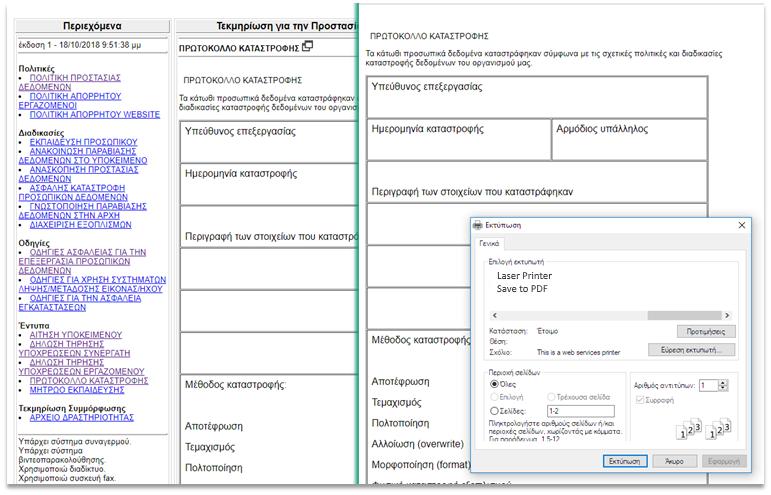Viewport: 771px width, 495px height.
Task: Select the Τρέχουσα σελίδα radio option
Action: coord(551,397)
